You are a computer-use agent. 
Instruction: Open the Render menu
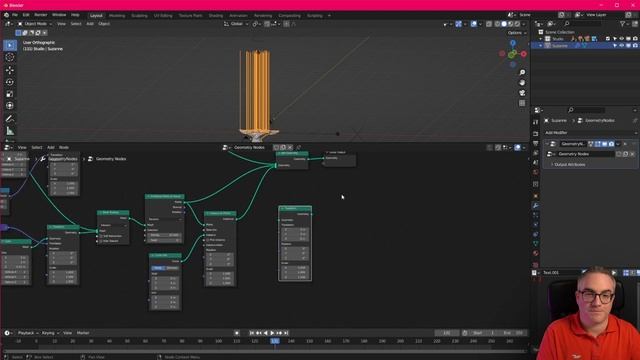(x=40, y=15)
